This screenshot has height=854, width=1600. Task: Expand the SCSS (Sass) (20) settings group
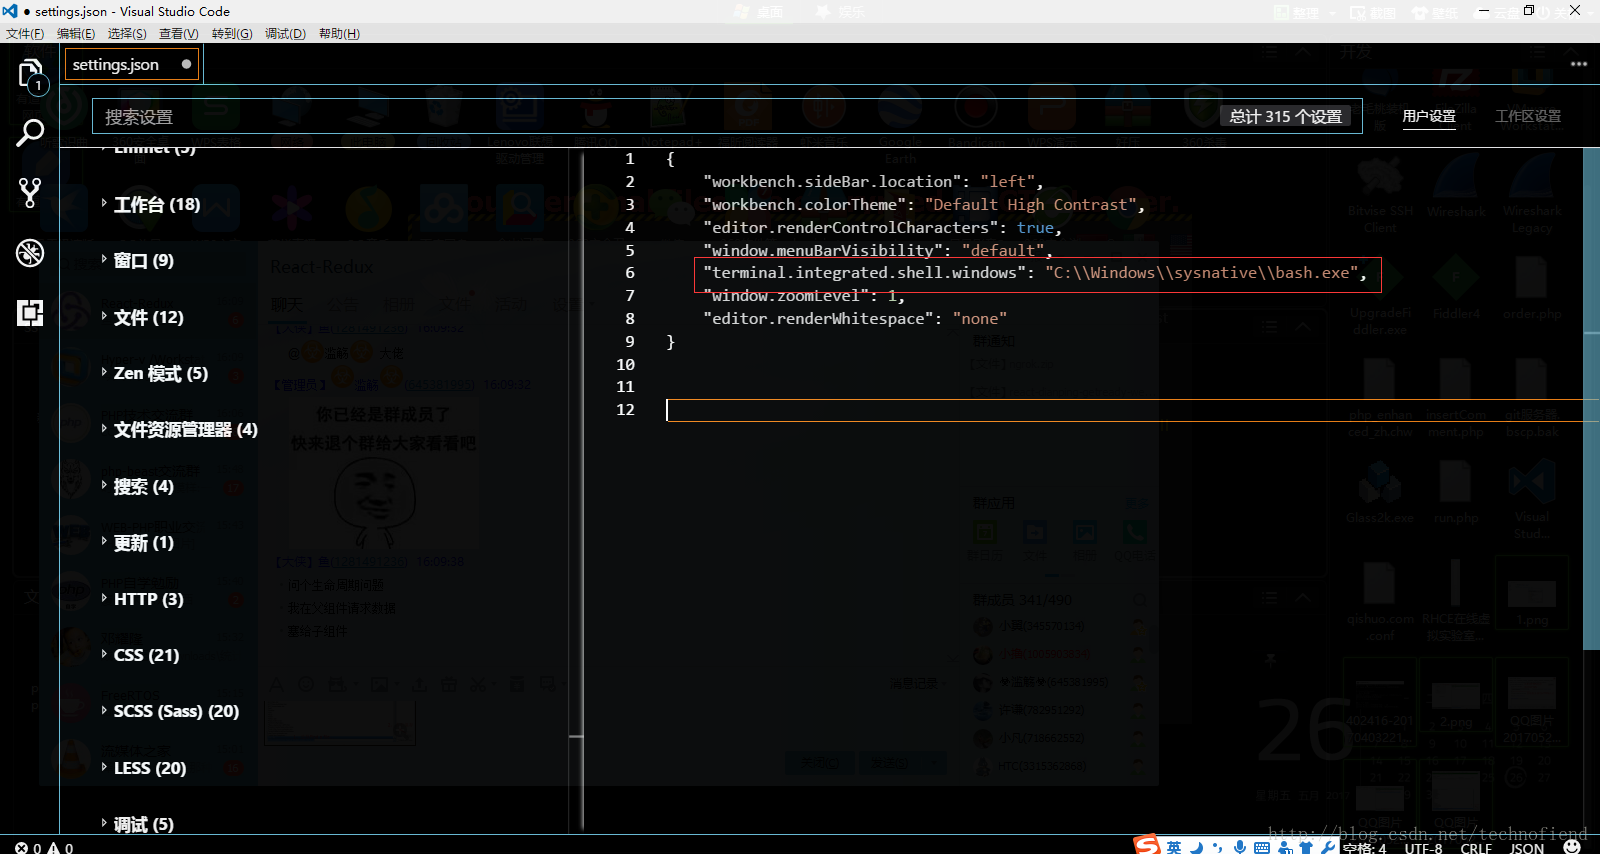pyautogui.click(x=170, y=711)
